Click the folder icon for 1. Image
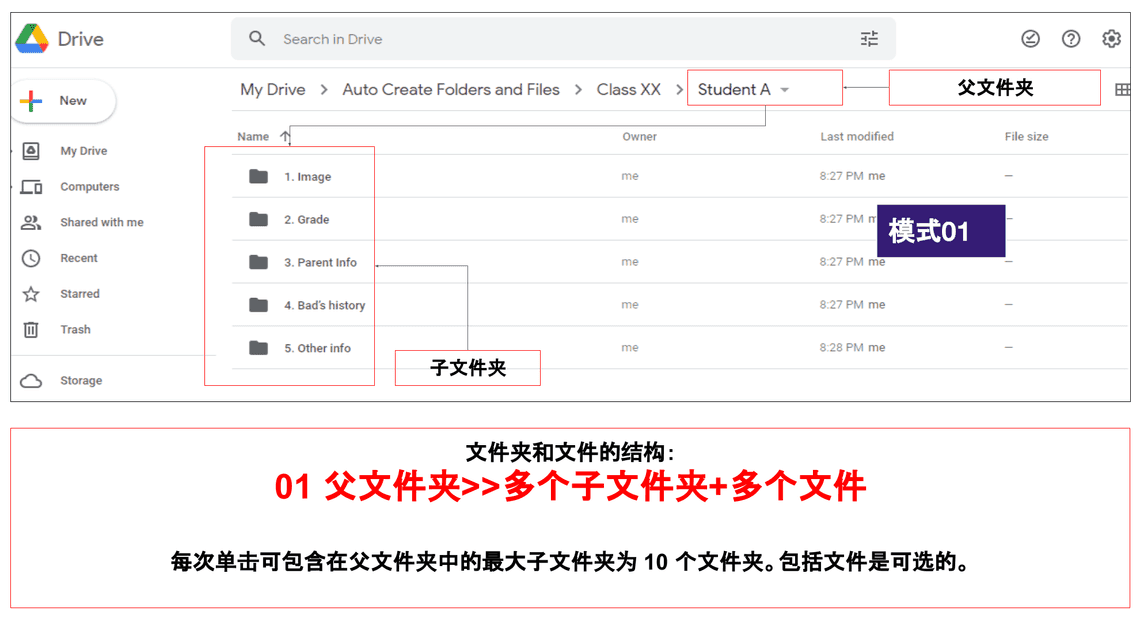Image resolution: width=1140 pixels, height=622 pixels. 259,177
